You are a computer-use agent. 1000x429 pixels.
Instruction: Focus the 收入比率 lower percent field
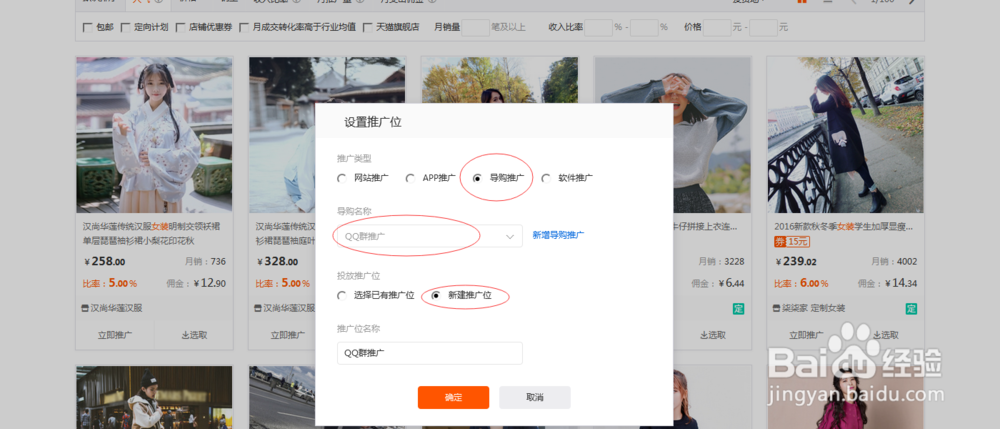click(x=598, y=27)
